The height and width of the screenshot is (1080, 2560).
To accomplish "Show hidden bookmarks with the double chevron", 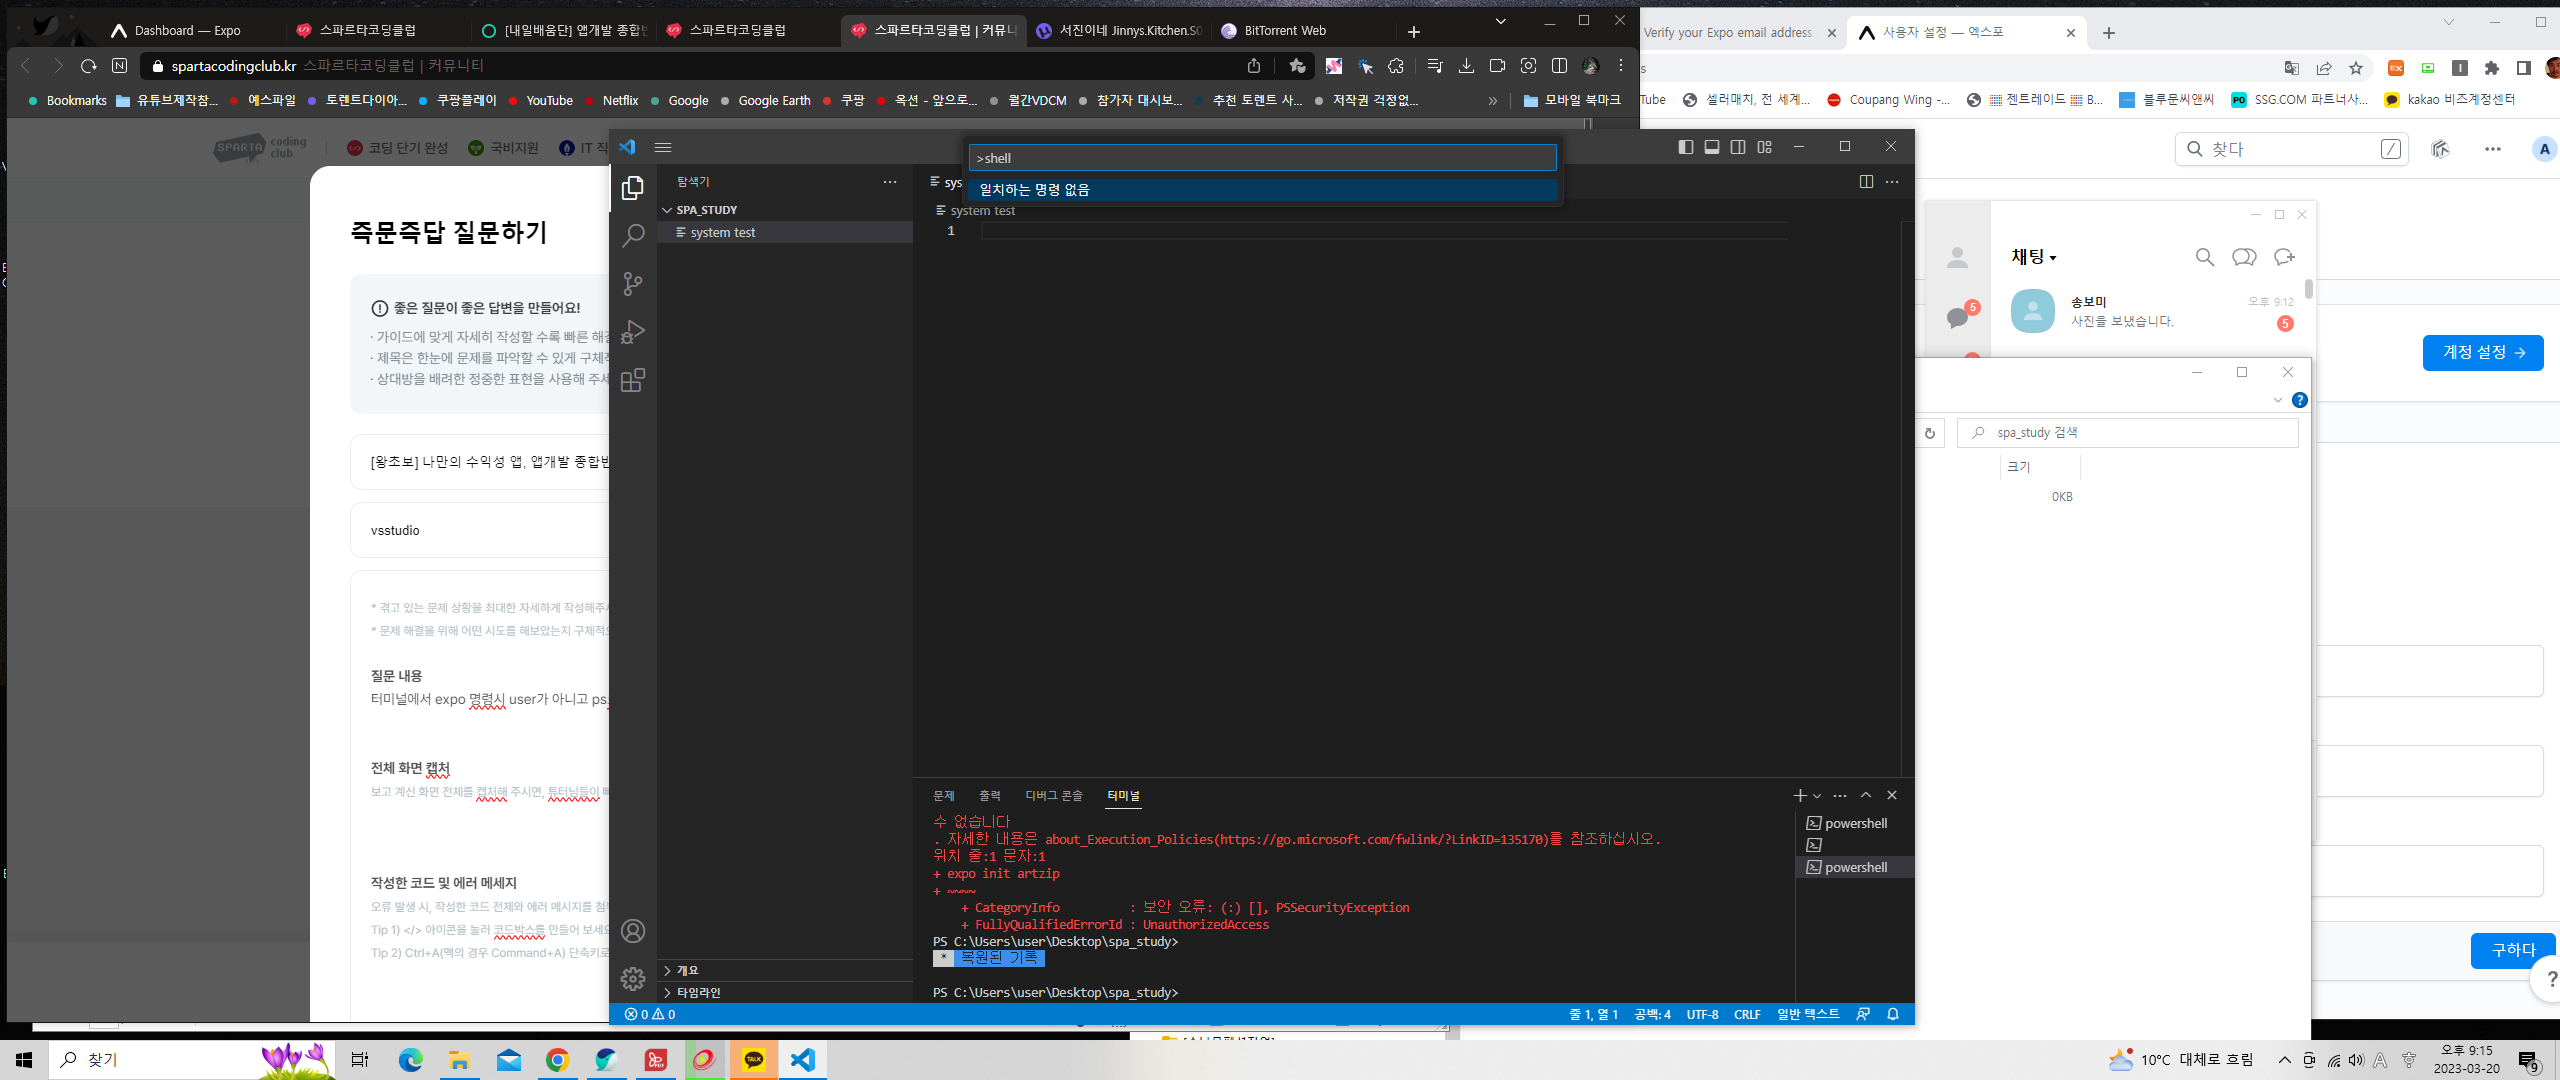I will (1493, 101).
